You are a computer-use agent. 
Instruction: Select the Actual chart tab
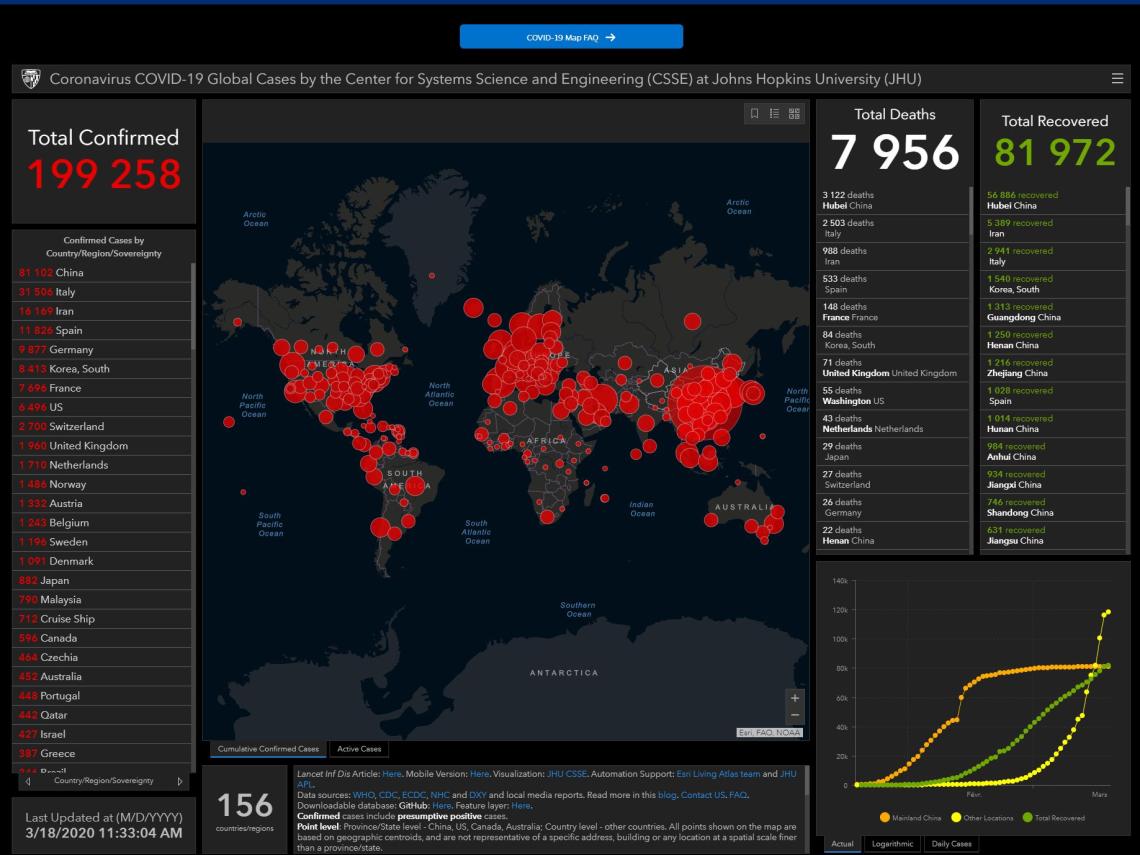pyautogui.click(x=842, y=844)
